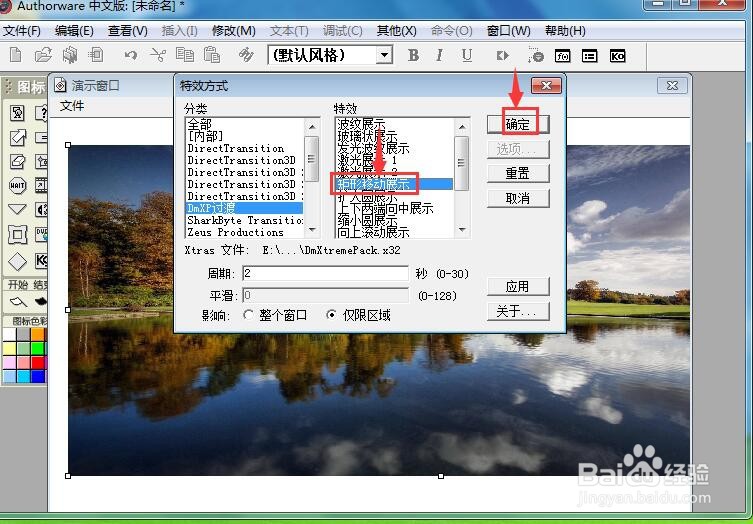Select the 仅限区域 radio button
Viewport: 753px width, 524px height.
click(331, 315)
